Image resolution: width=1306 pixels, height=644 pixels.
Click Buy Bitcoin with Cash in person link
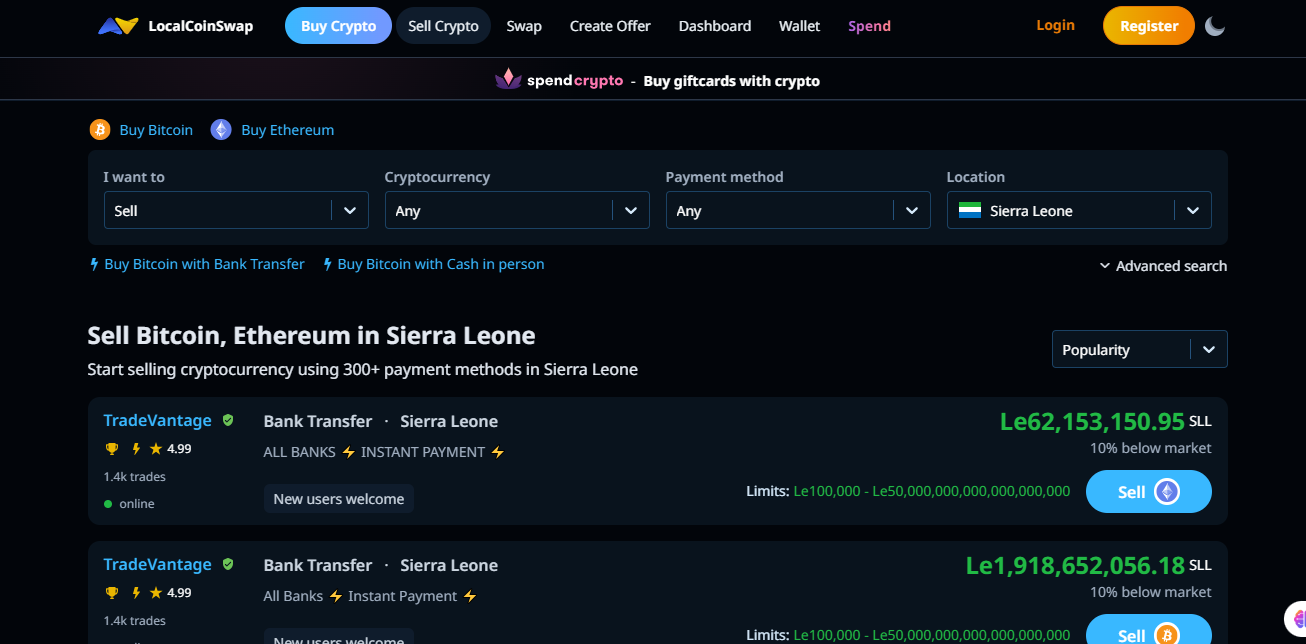click(x=441, y=264)
